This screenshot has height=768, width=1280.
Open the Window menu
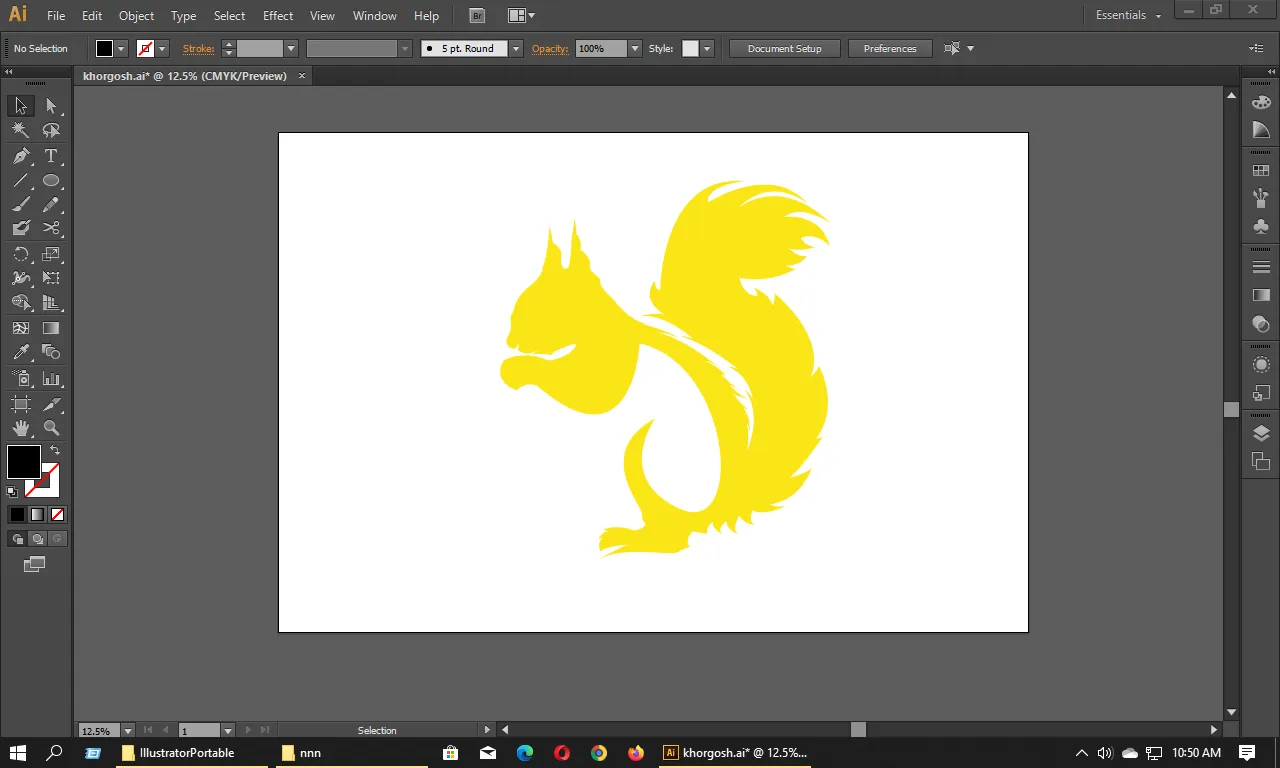click(375, 16)
